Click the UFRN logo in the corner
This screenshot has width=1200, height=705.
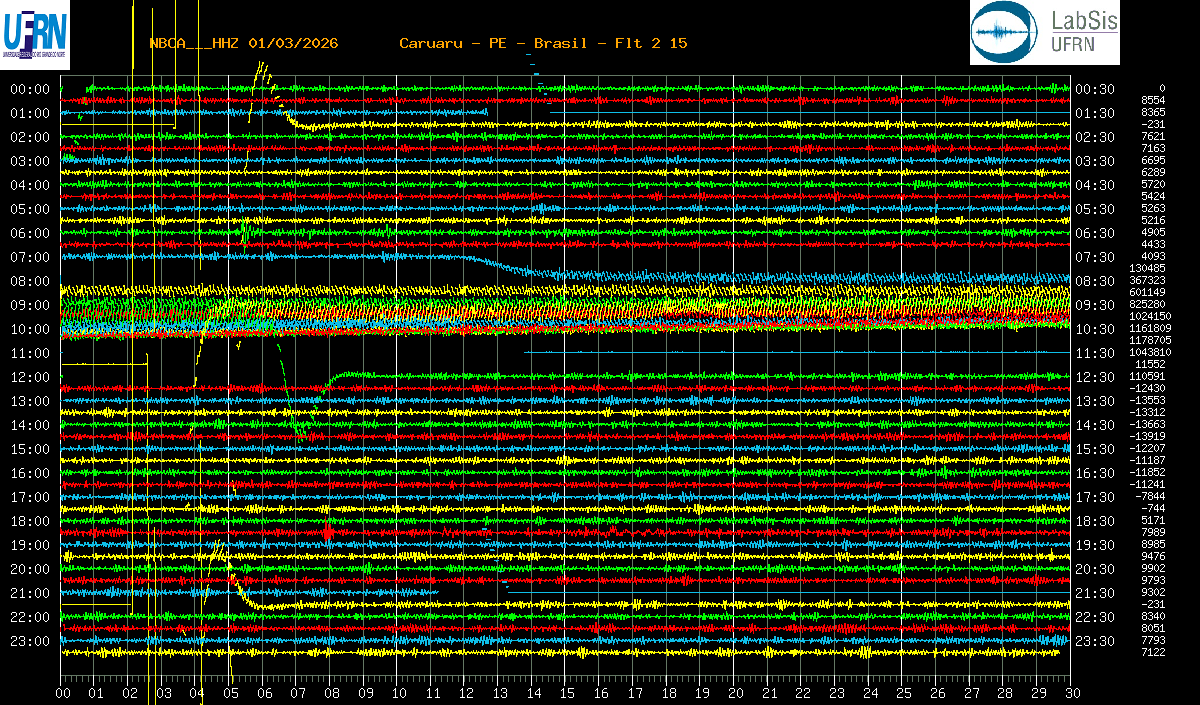(35, 33)
